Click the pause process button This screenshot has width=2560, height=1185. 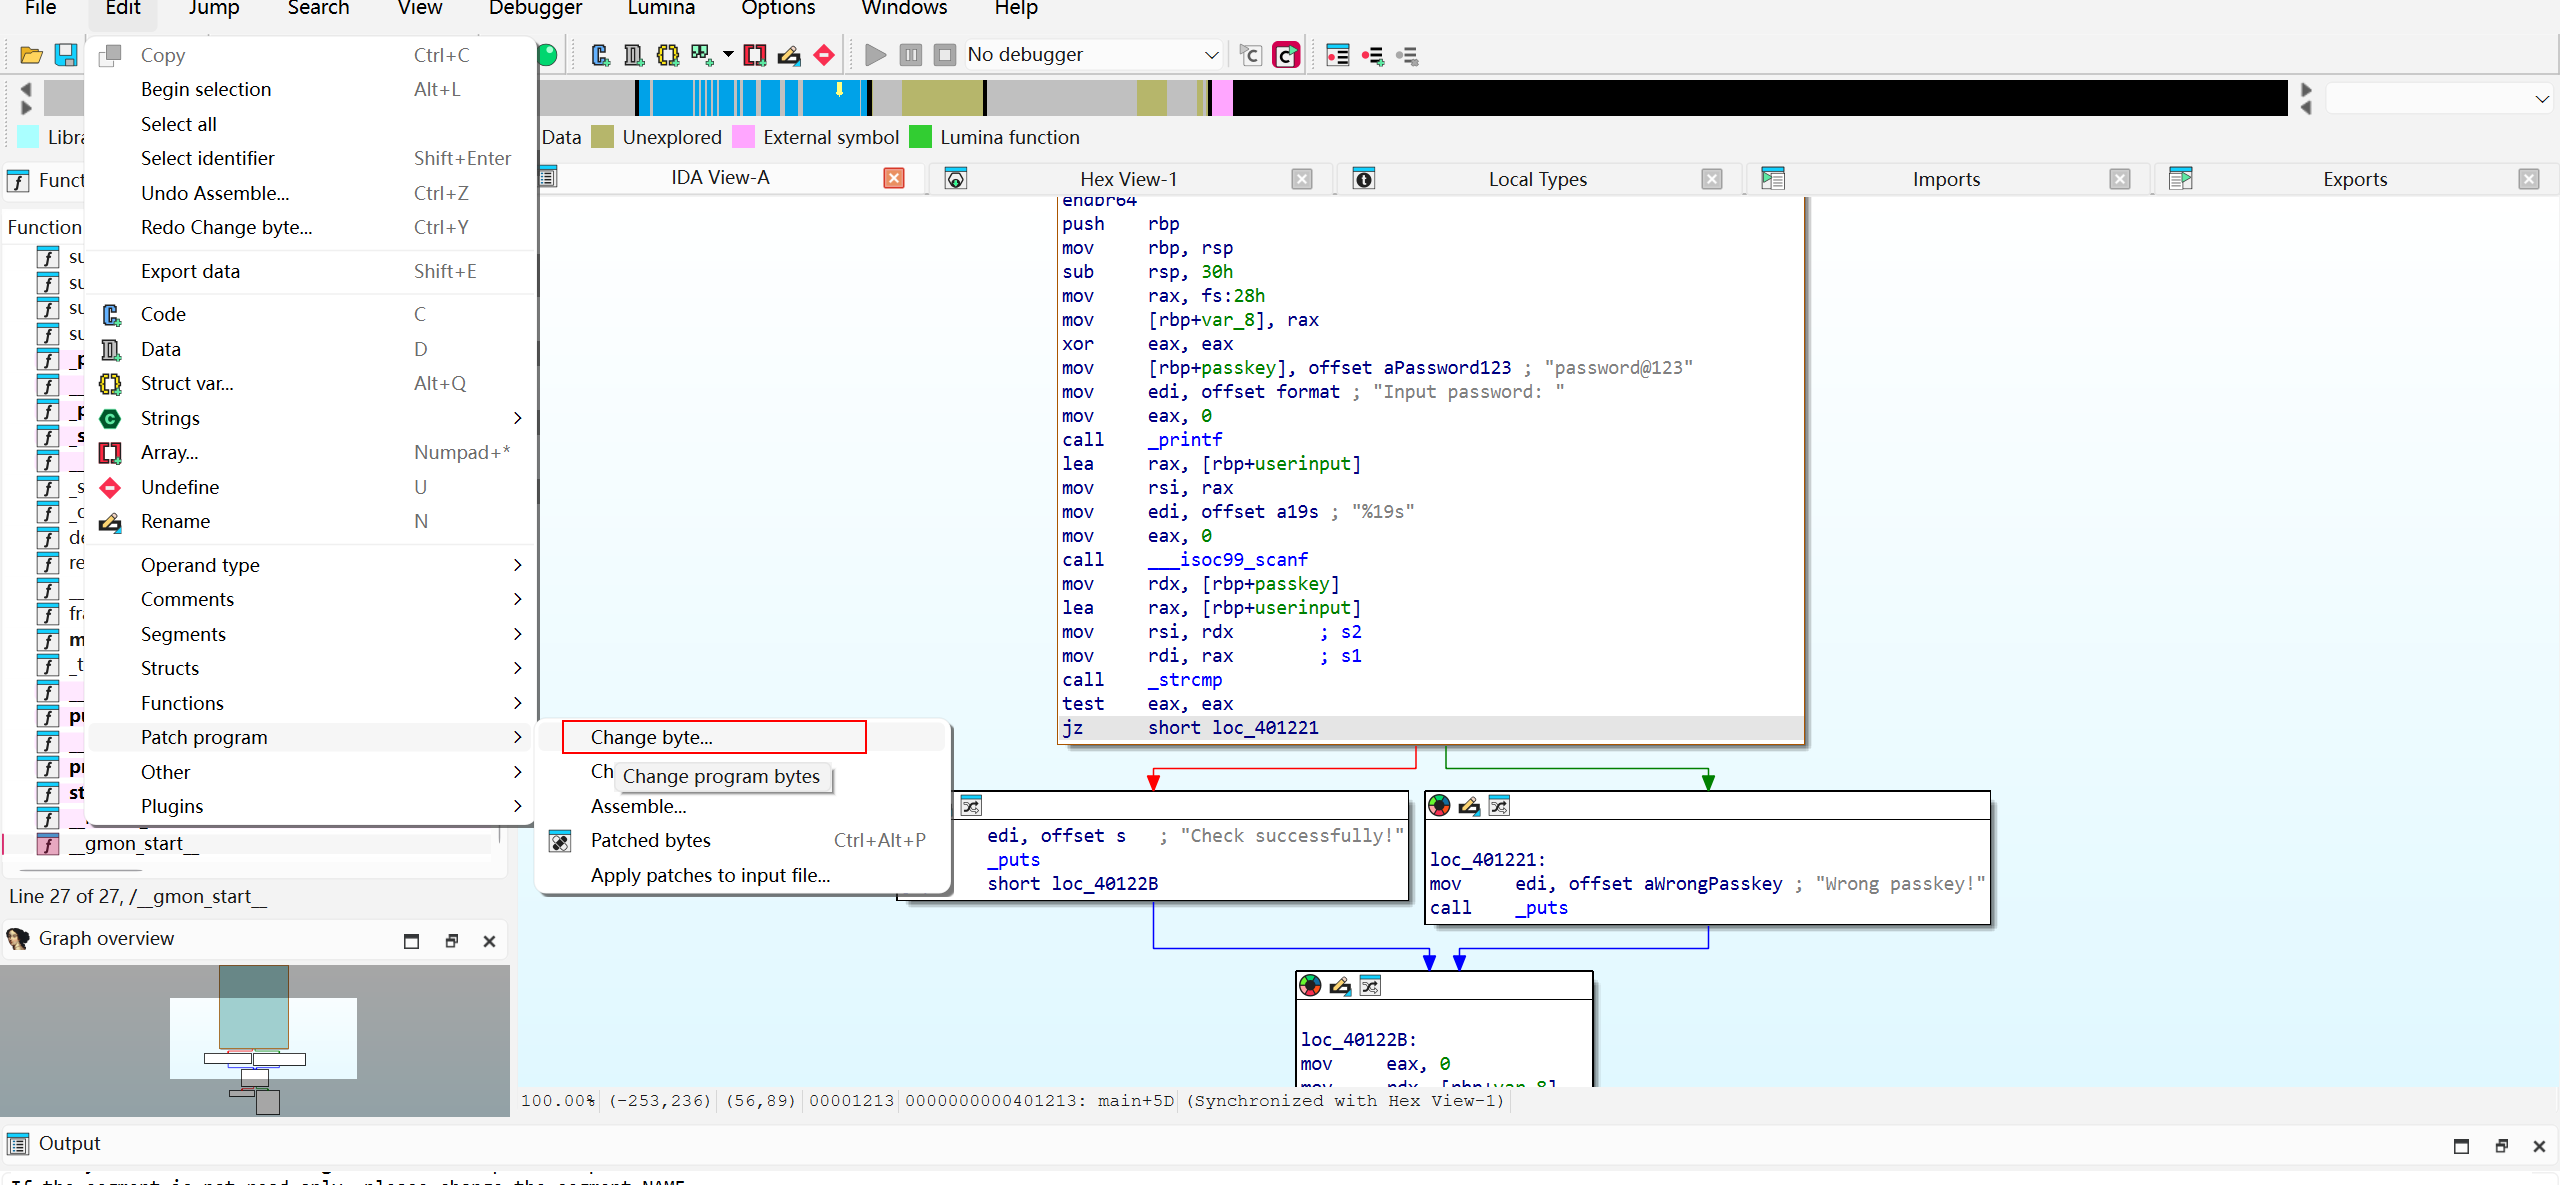coord(910,55)
